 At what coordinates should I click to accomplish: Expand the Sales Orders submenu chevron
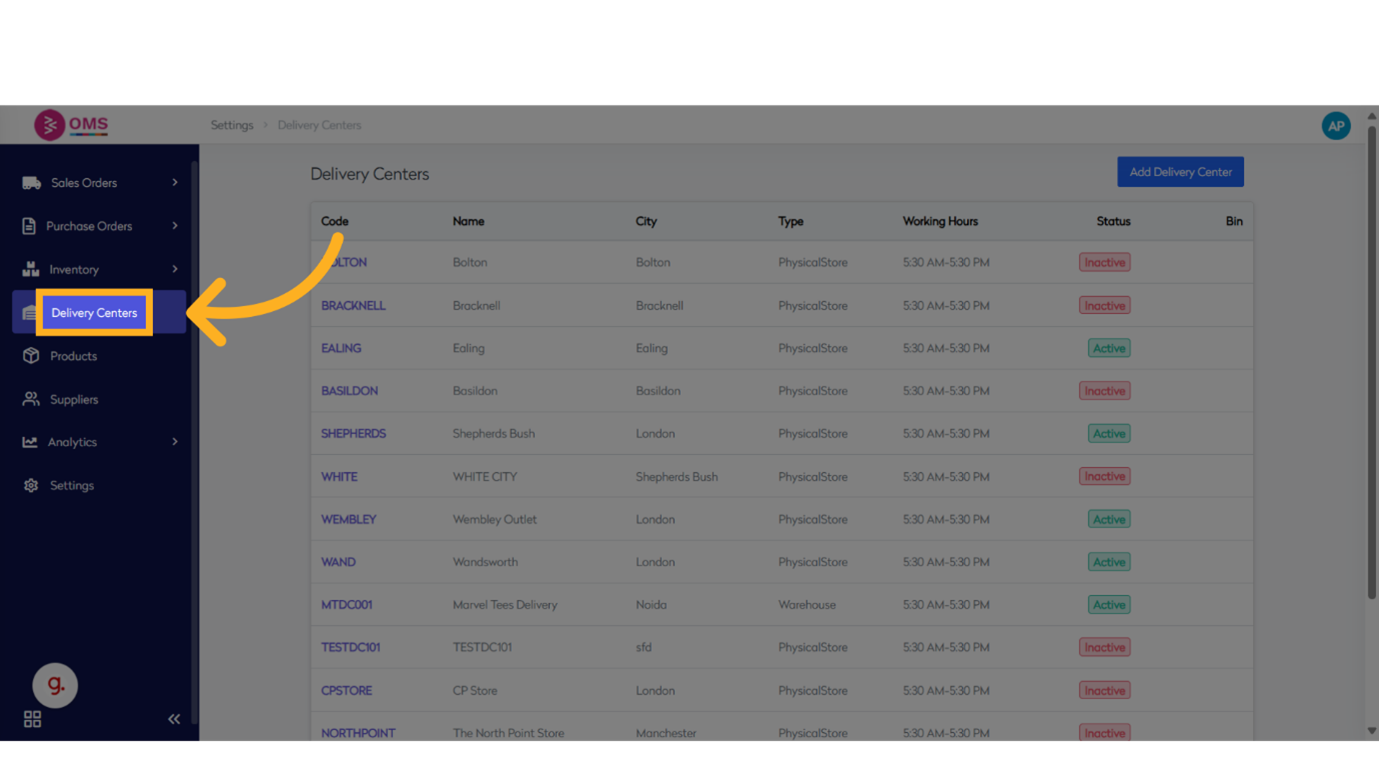(x=174, y=182)
